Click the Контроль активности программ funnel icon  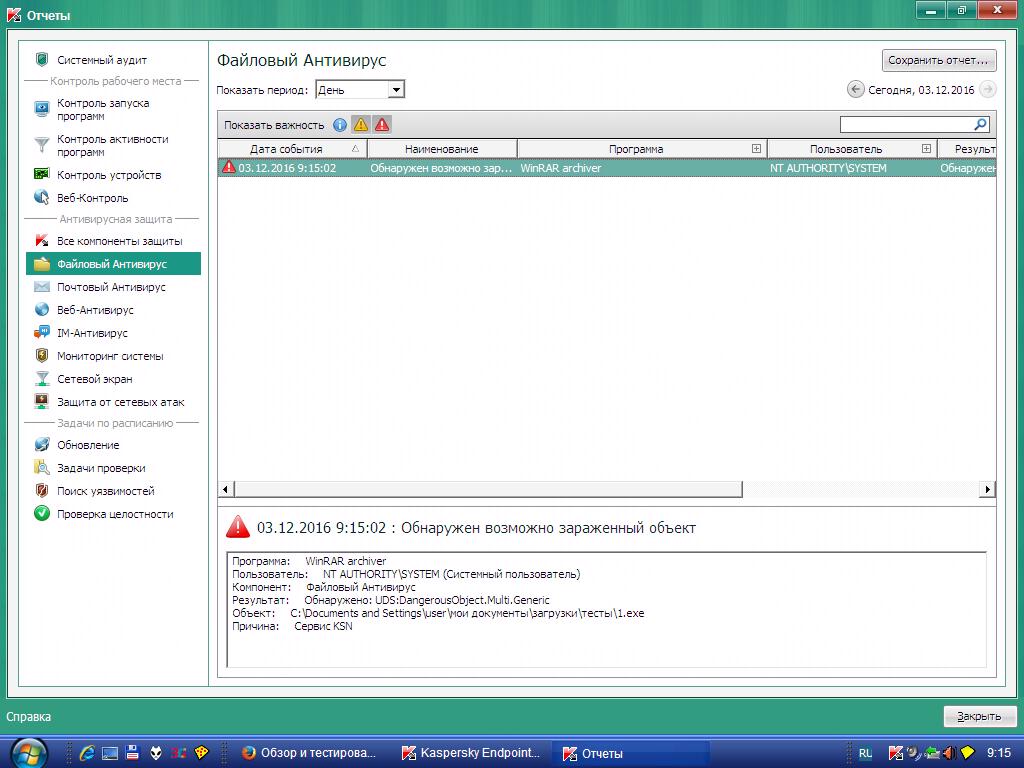[42, 144]
